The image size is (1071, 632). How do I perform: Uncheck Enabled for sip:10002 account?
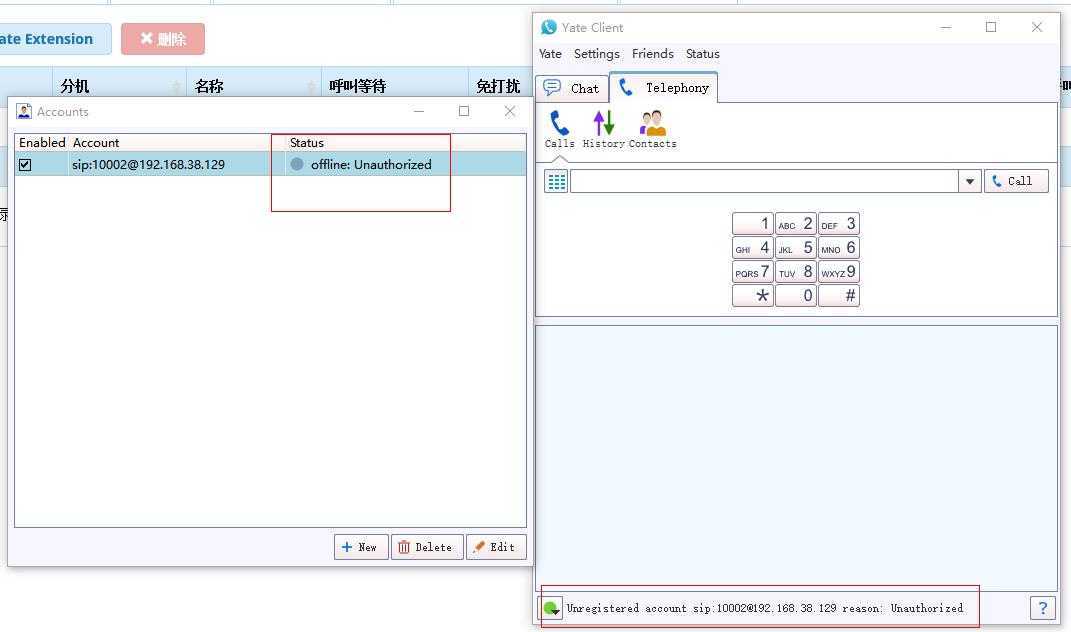tap(25, 165)
